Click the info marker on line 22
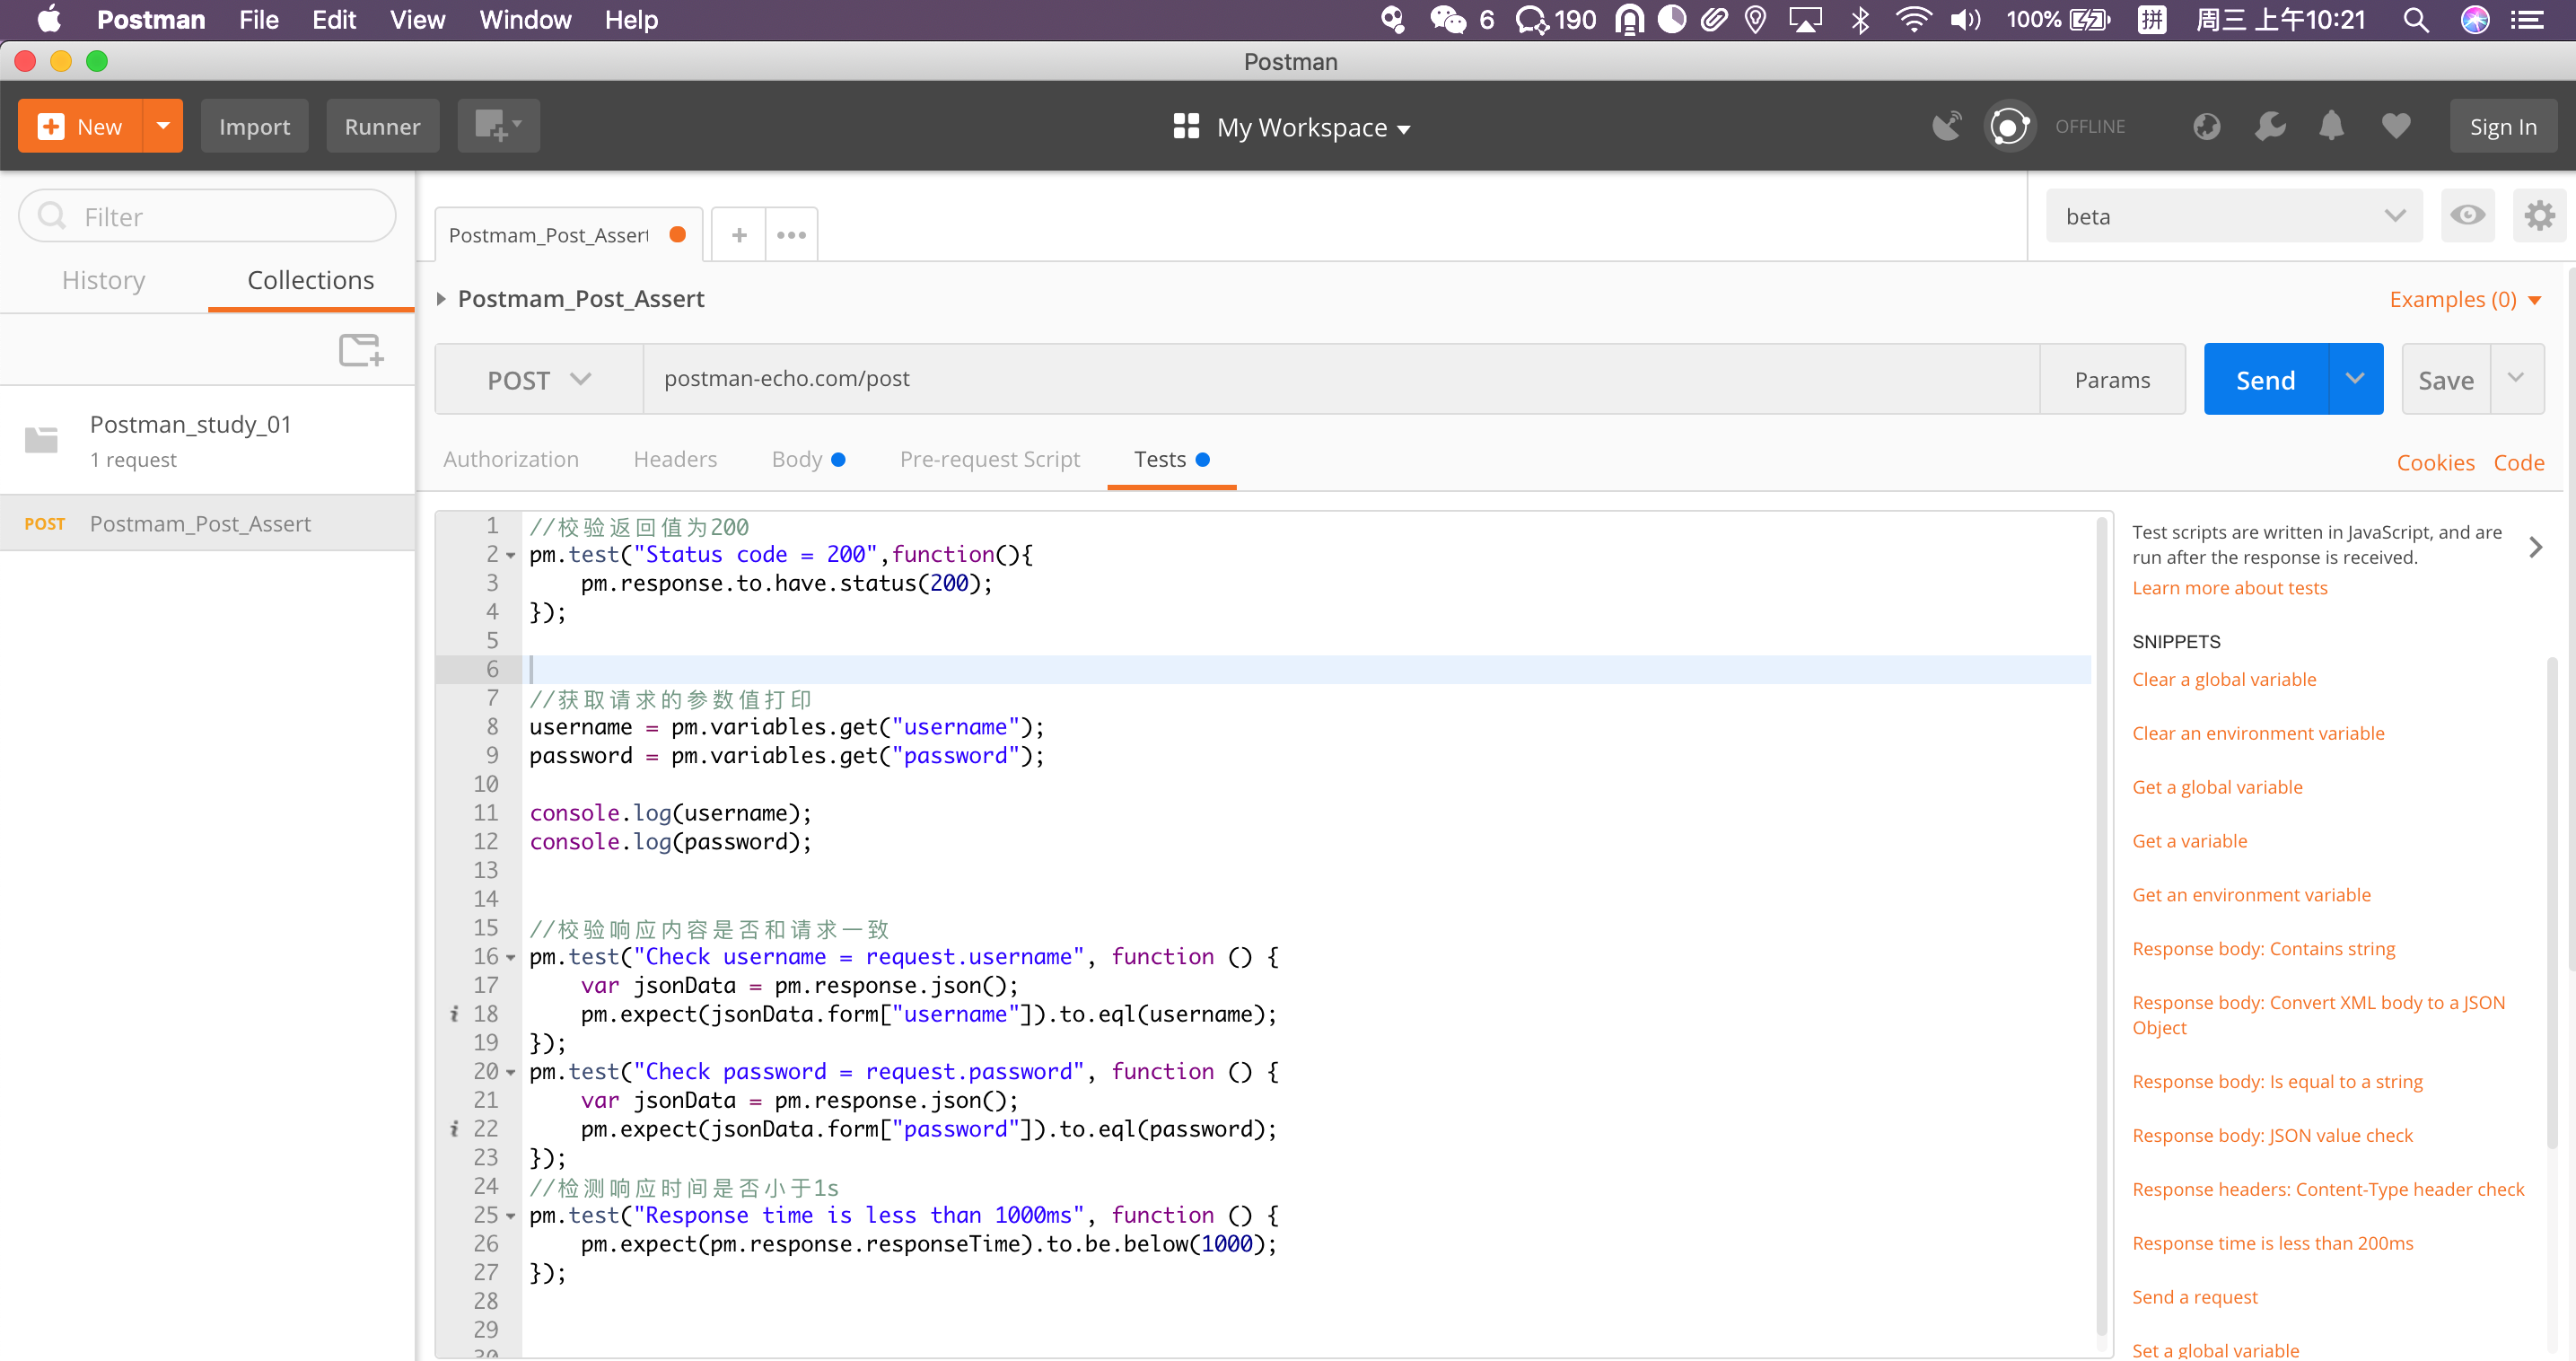Screen dimensions: 2576x1361 pyautogui.click(x=454, y=1129)
